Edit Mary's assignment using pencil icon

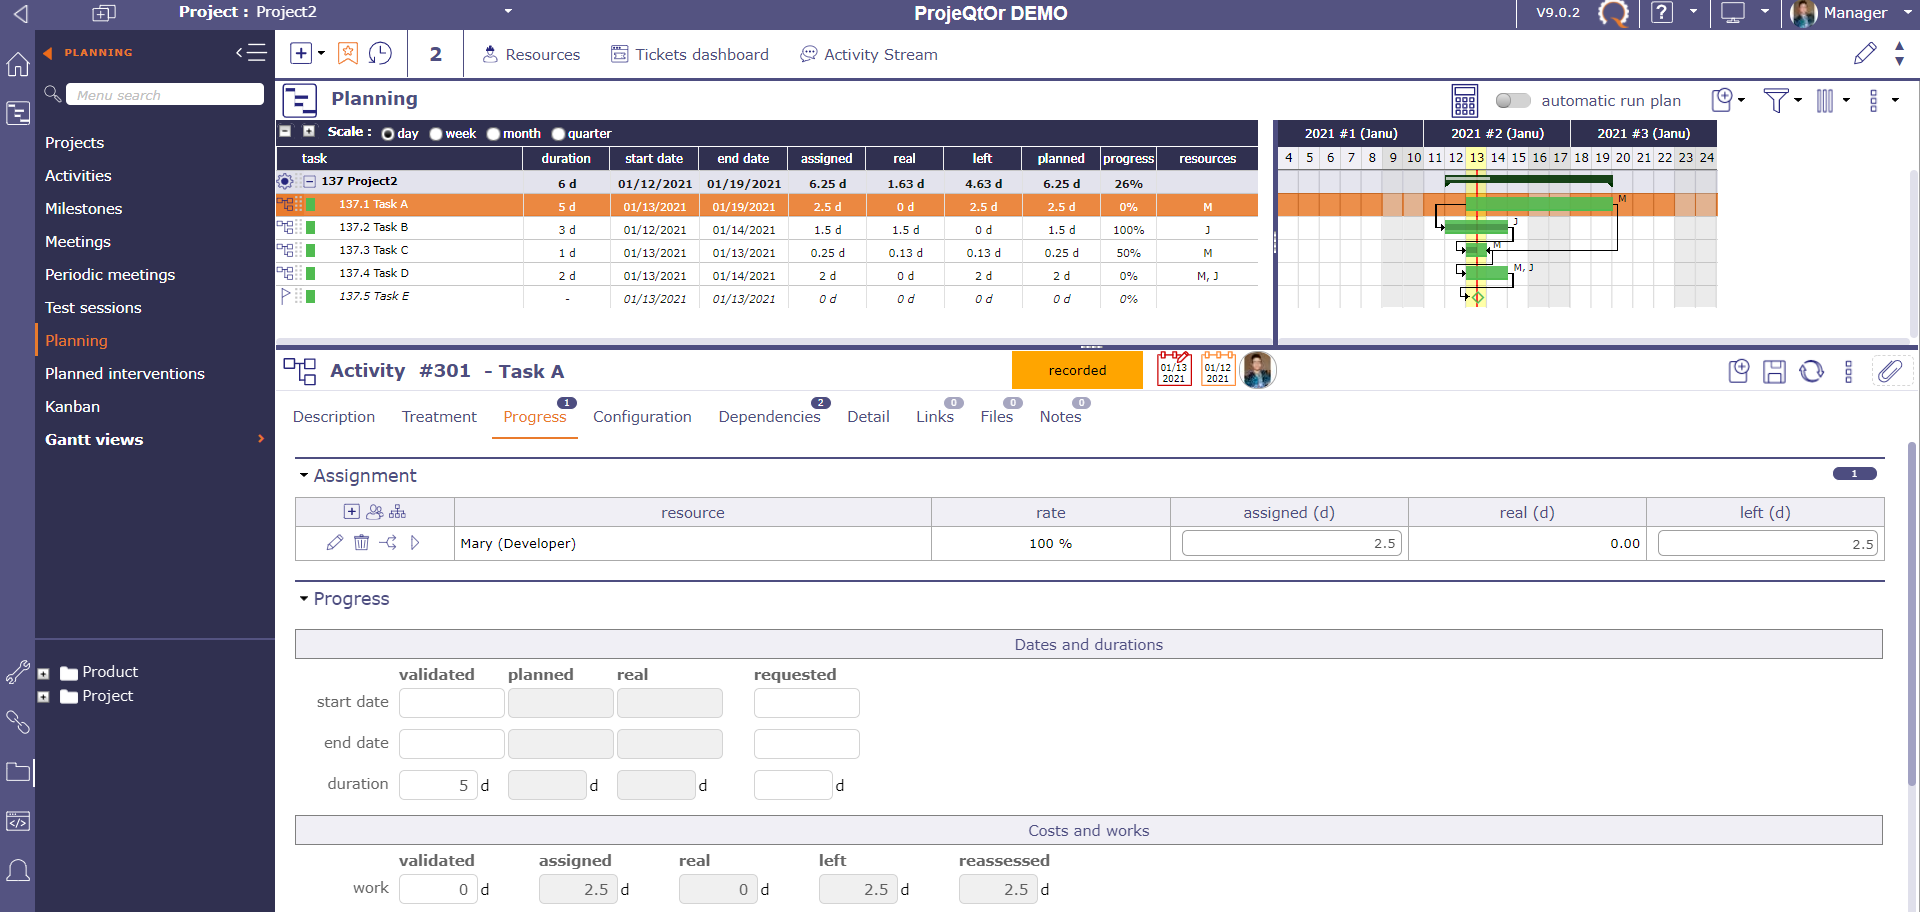(334, 543)
